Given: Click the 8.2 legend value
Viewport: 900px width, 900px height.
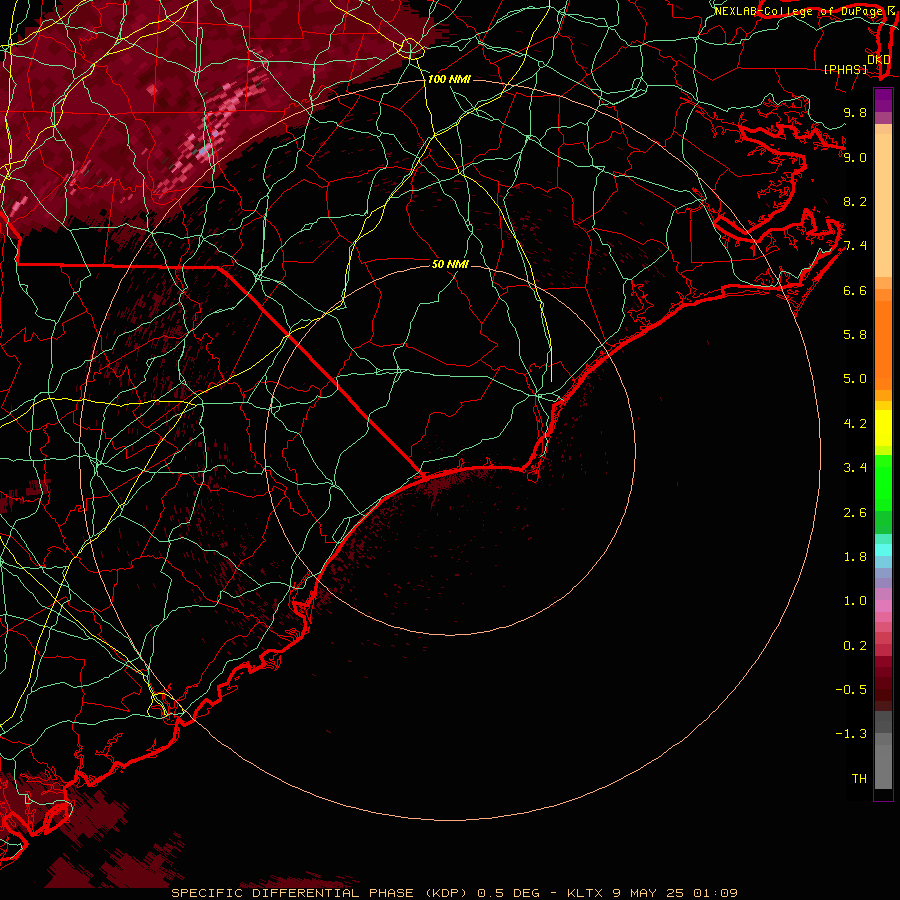Looking at the screenshot, I should [855, 201].
